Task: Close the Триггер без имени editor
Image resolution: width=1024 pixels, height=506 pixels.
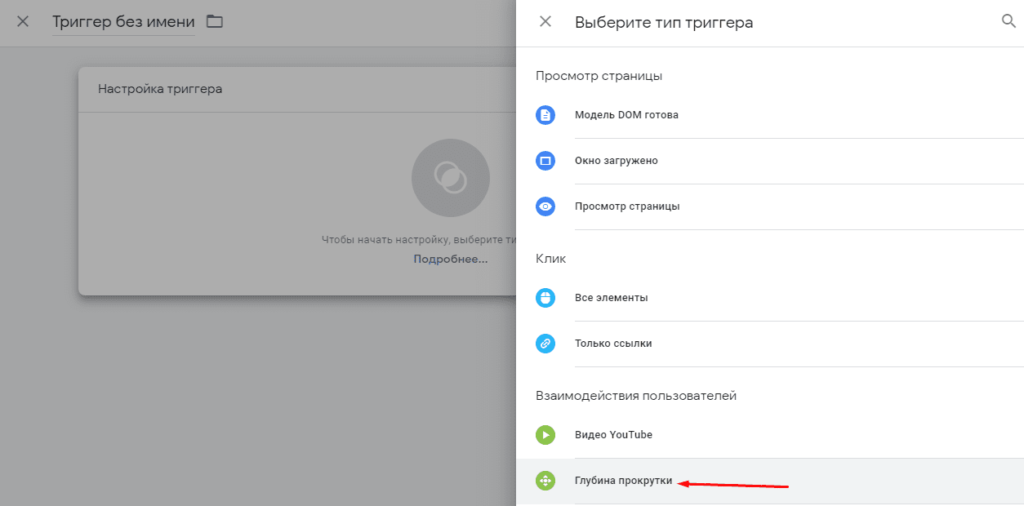Action: [x=23, y=22]
